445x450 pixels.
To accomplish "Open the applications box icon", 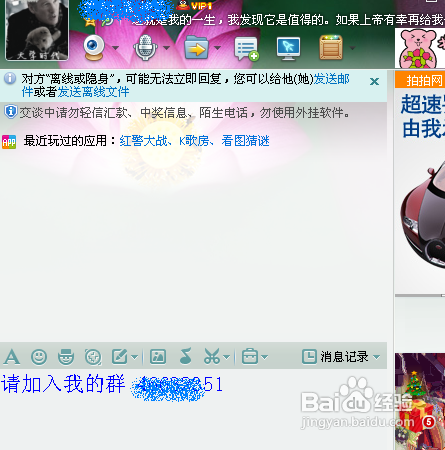I will 331,47.
